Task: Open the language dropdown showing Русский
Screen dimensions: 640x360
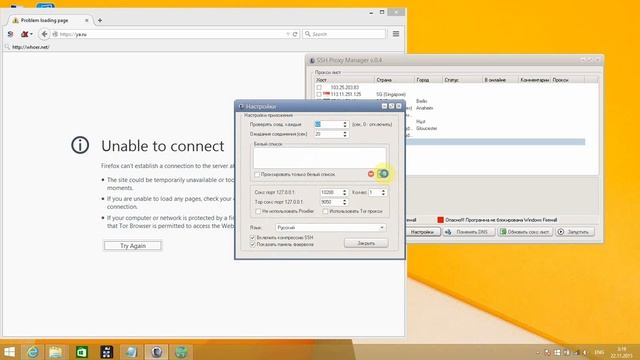Action: [330, 227]
